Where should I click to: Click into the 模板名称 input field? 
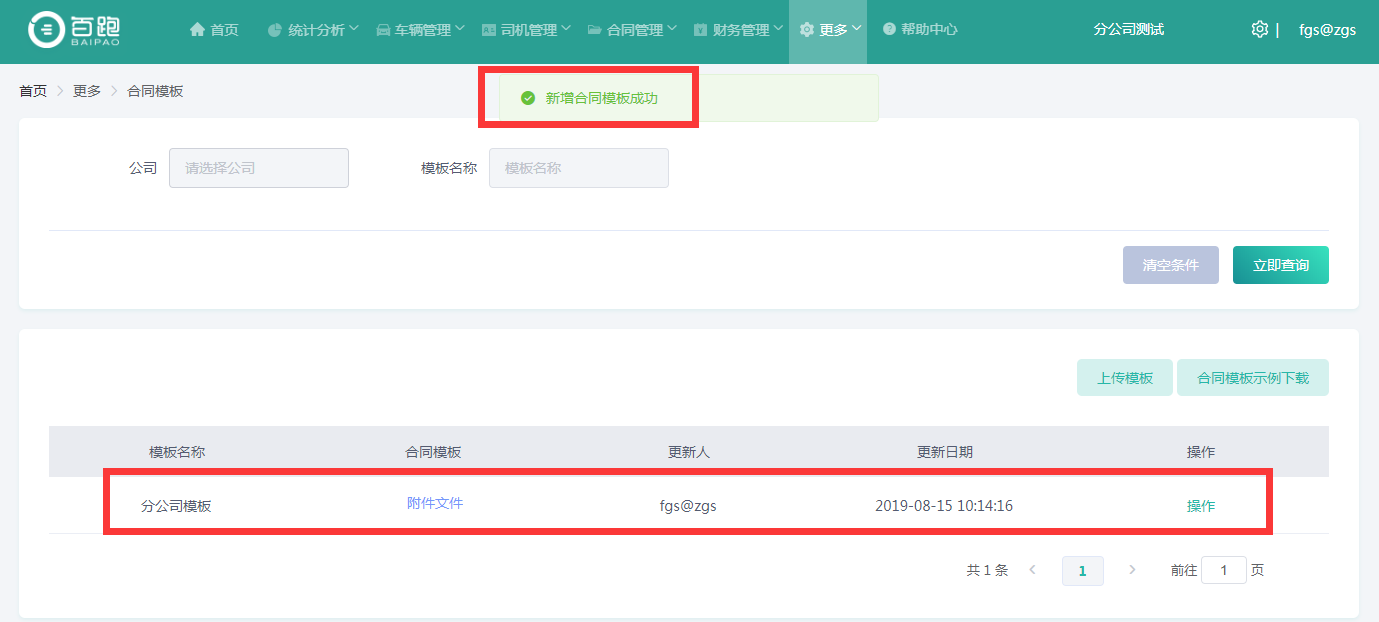[578, 168]
